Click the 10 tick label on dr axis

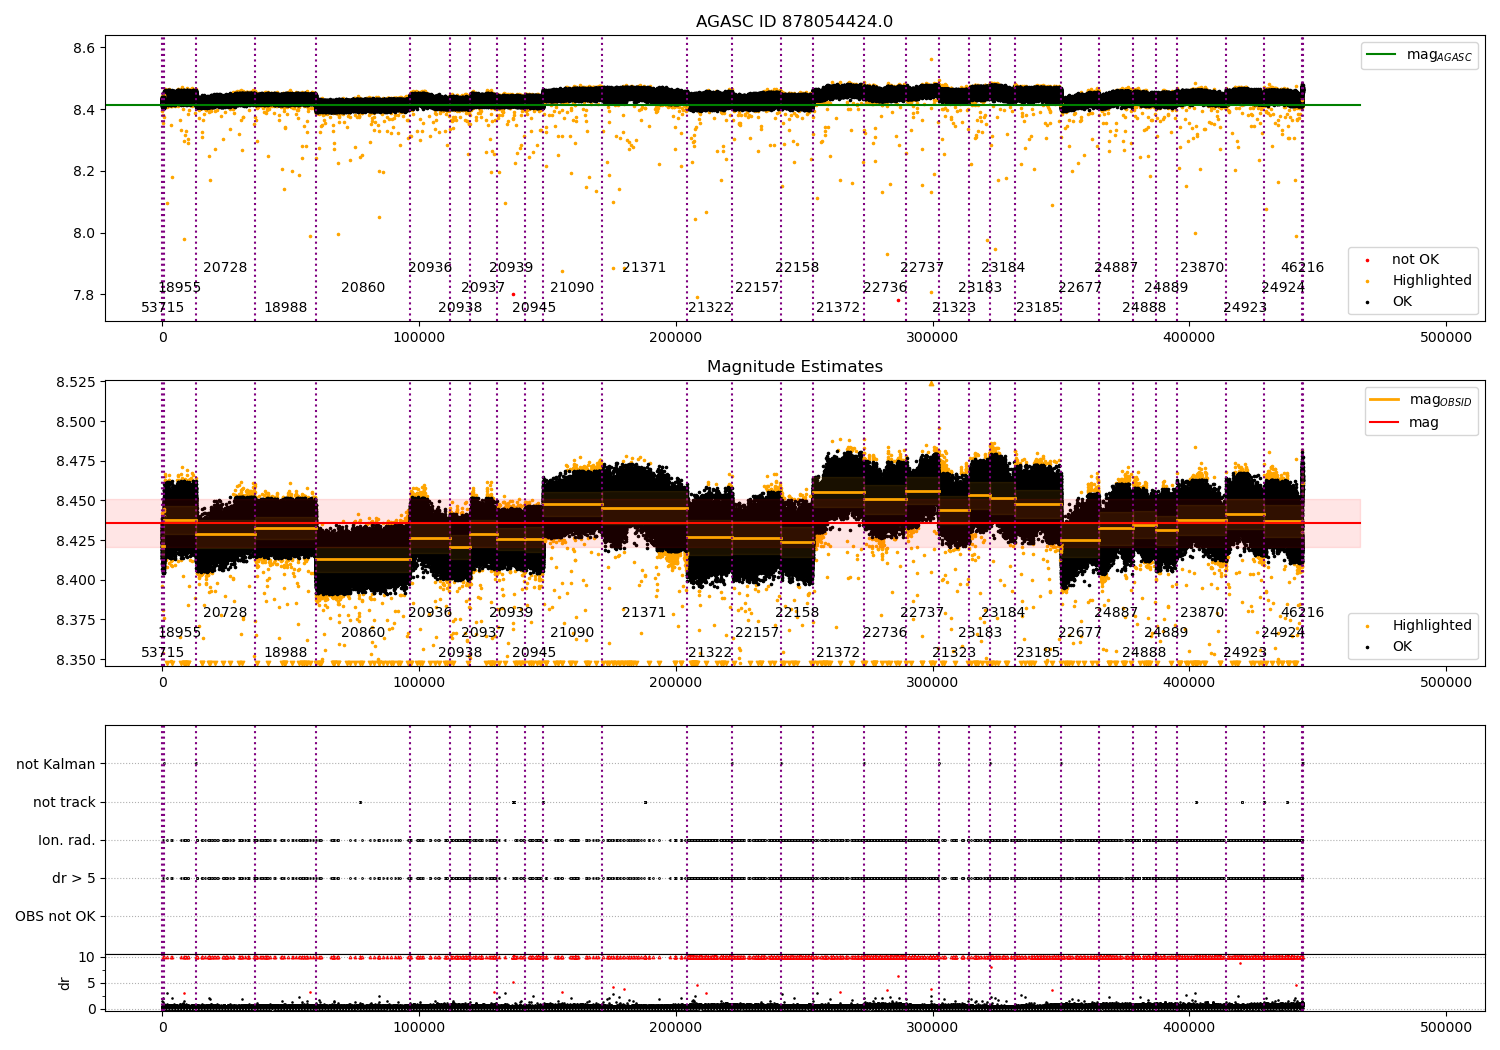tap(88, 957)
